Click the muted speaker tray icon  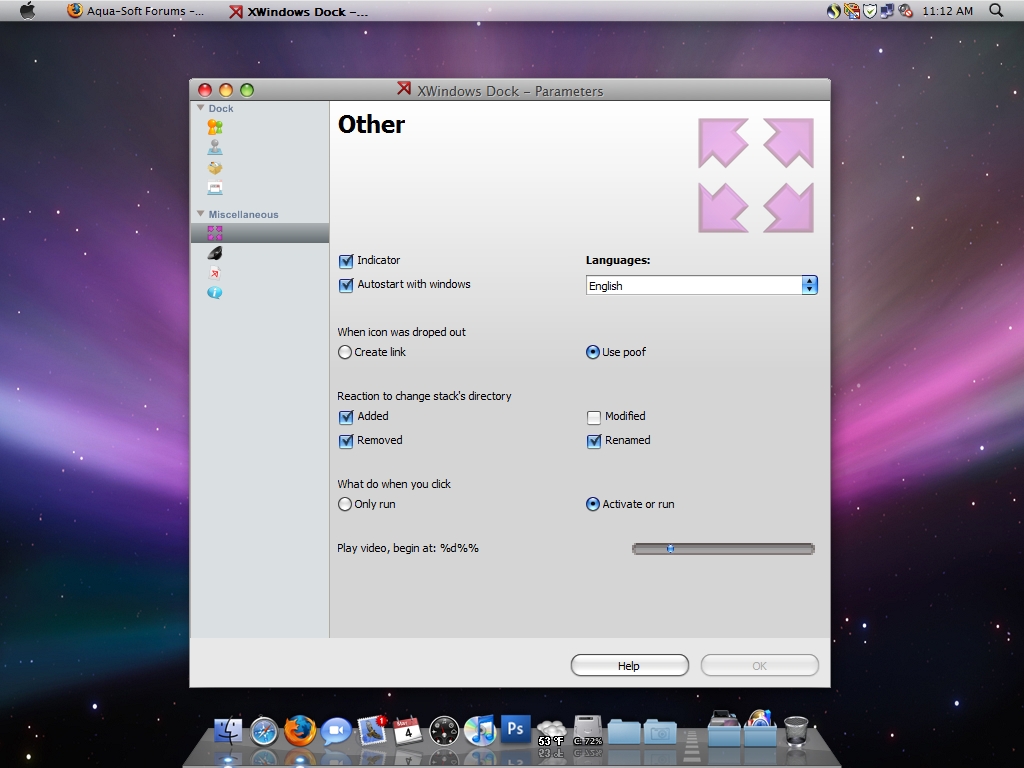click(905, 11)
